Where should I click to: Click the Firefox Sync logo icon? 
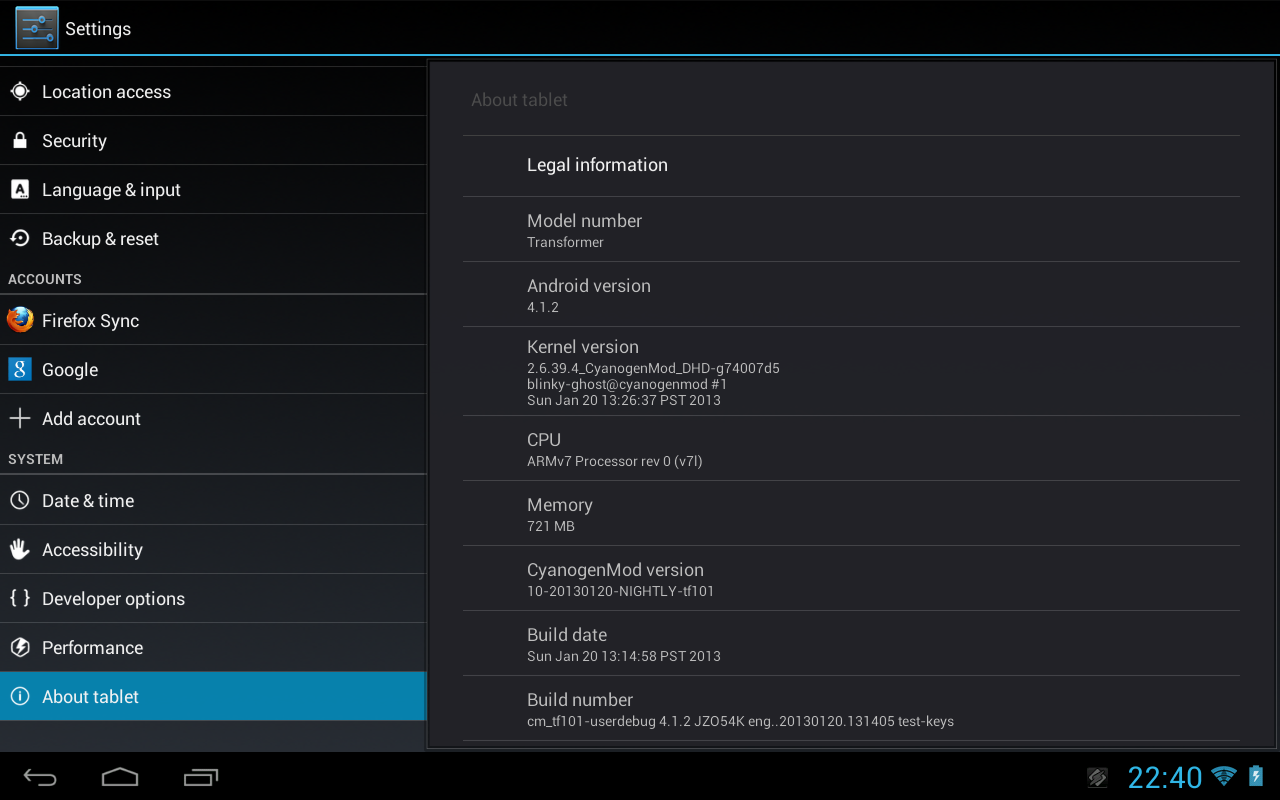click(x=20, y=320)
